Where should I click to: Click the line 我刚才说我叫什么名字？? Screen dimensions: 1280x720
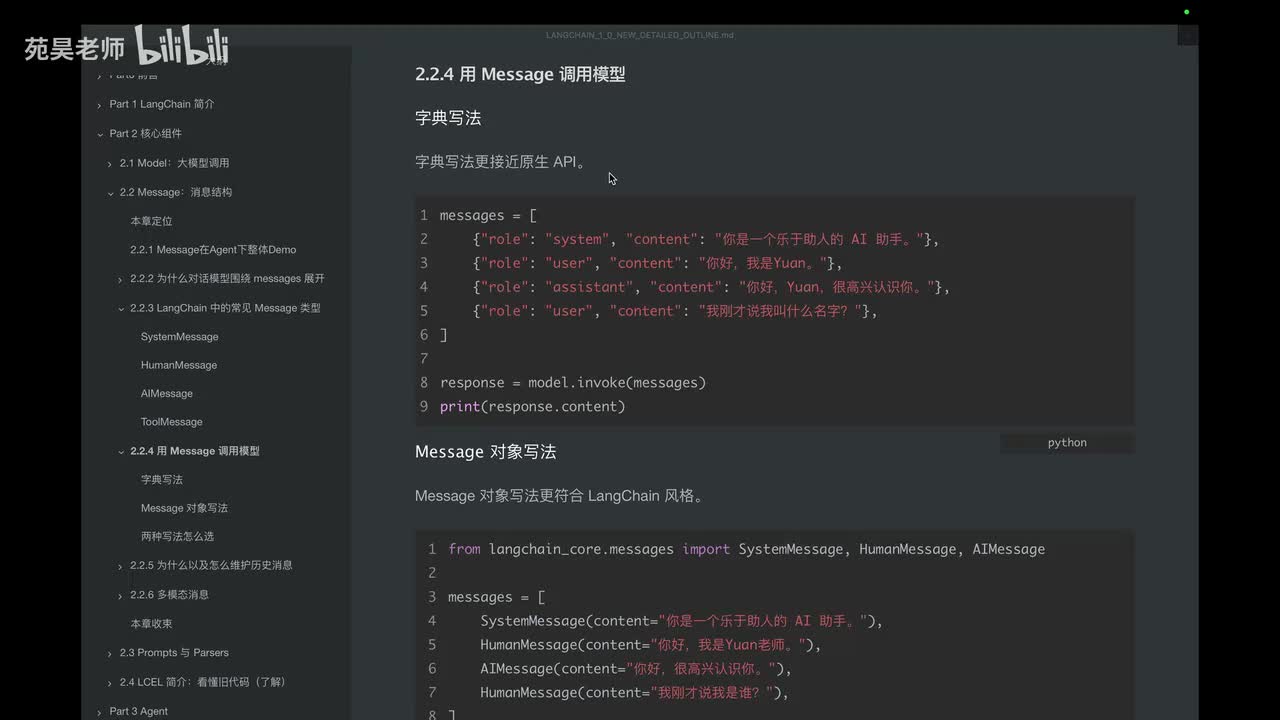[x=674, y=311]
